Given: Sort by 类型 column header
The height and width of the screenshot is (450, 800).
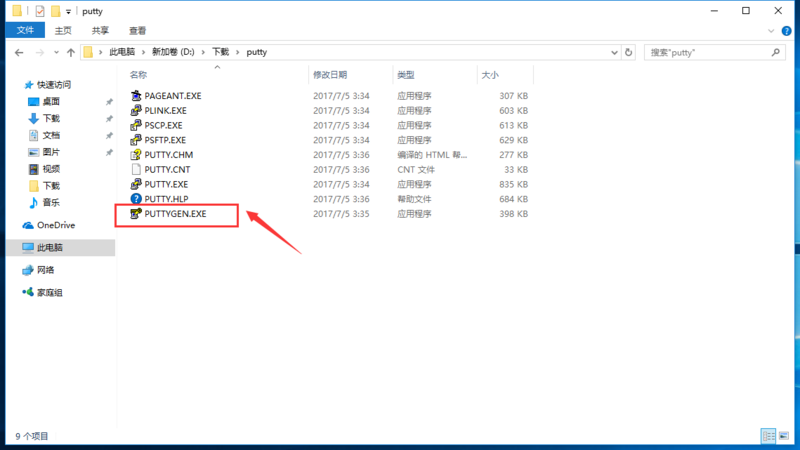Looking at the screenshot, I should click(x=435, y=75).
